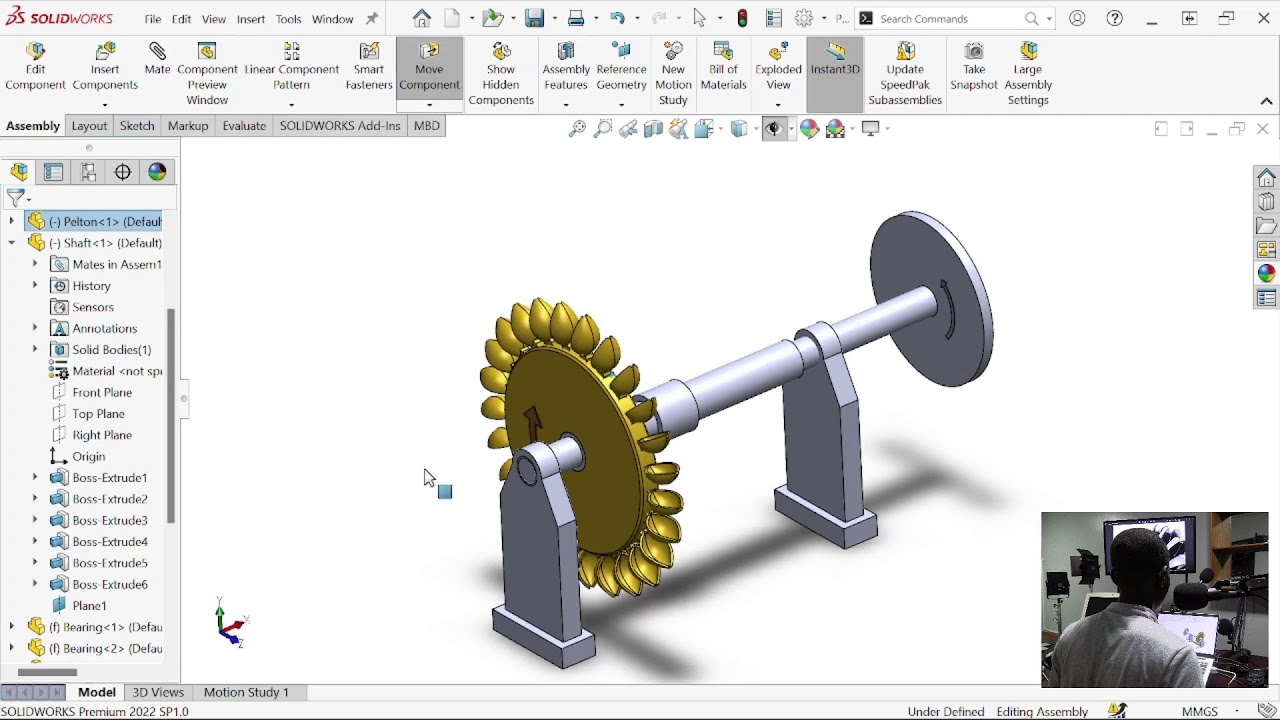Toggle hide/show items eye icon
The image size is (1280, 720).
click(773, 128)
